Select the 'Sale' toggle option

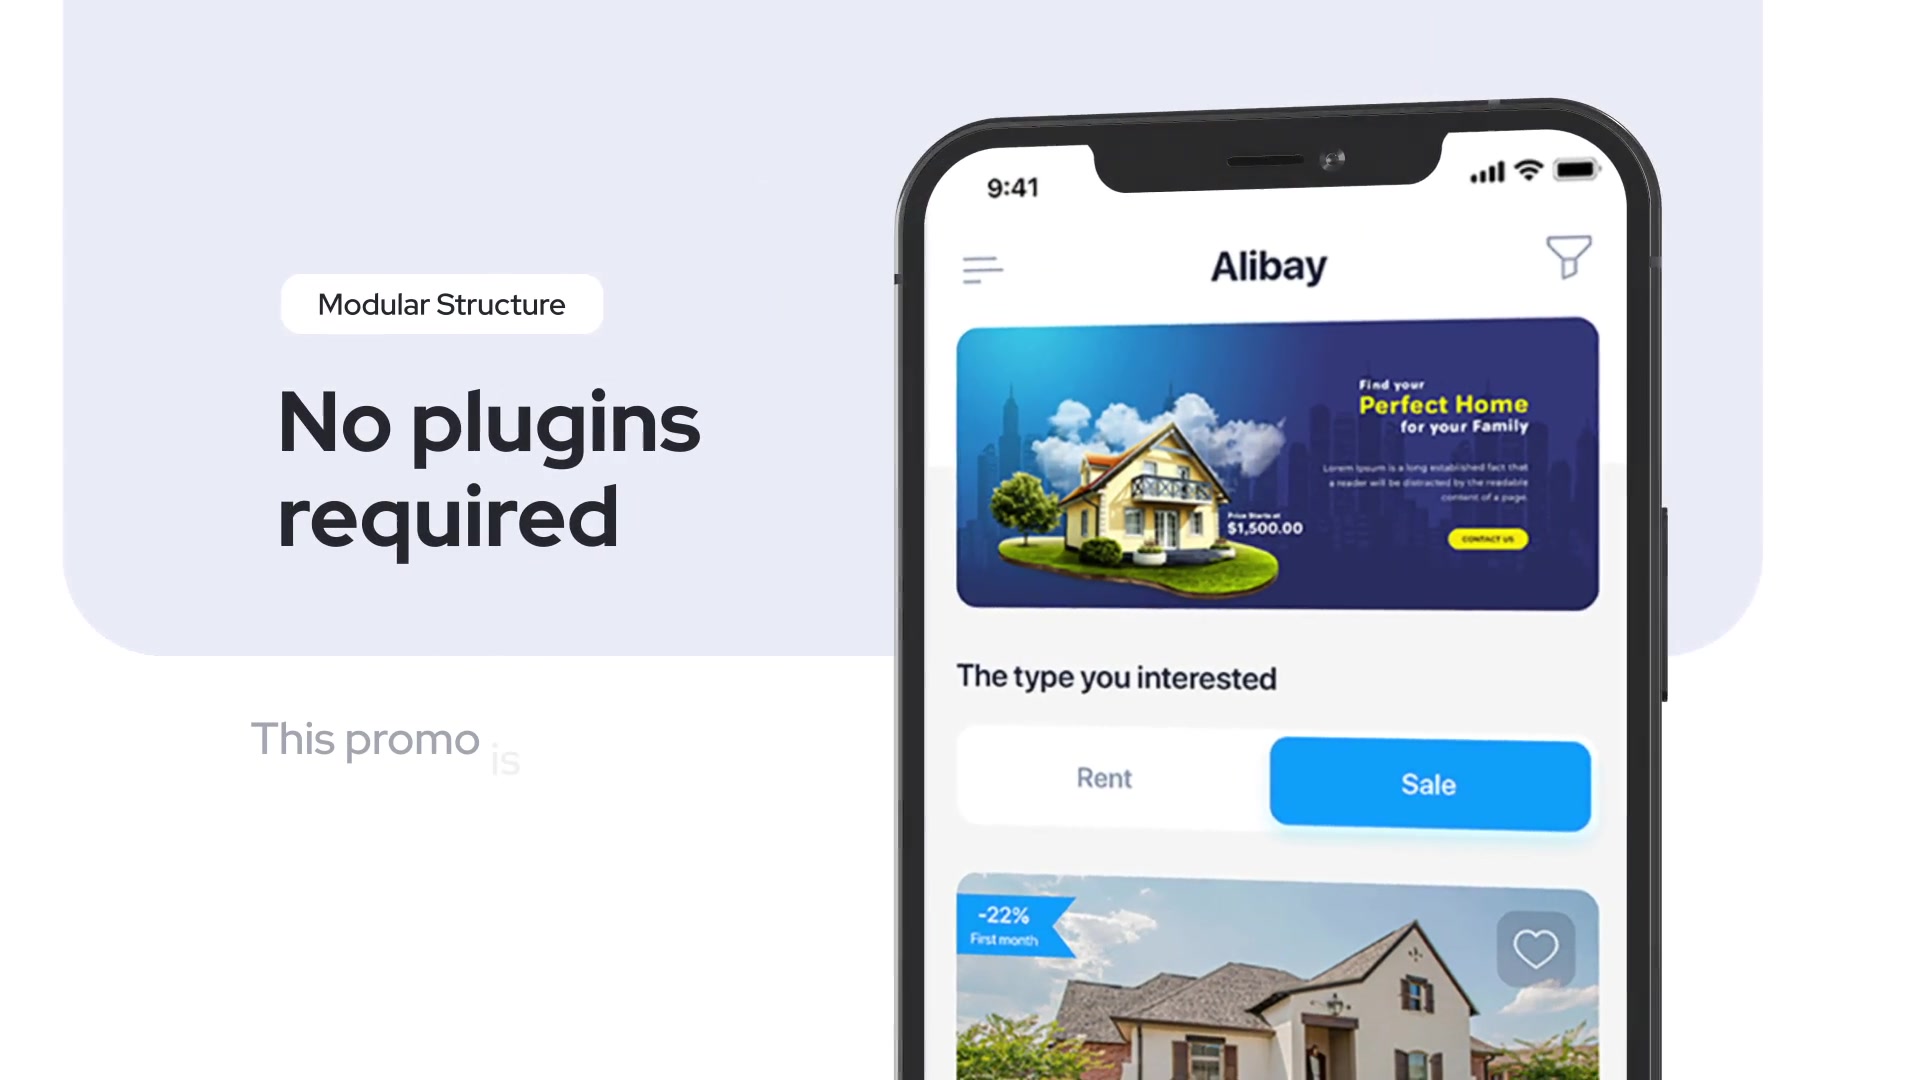coord(1428,783)
